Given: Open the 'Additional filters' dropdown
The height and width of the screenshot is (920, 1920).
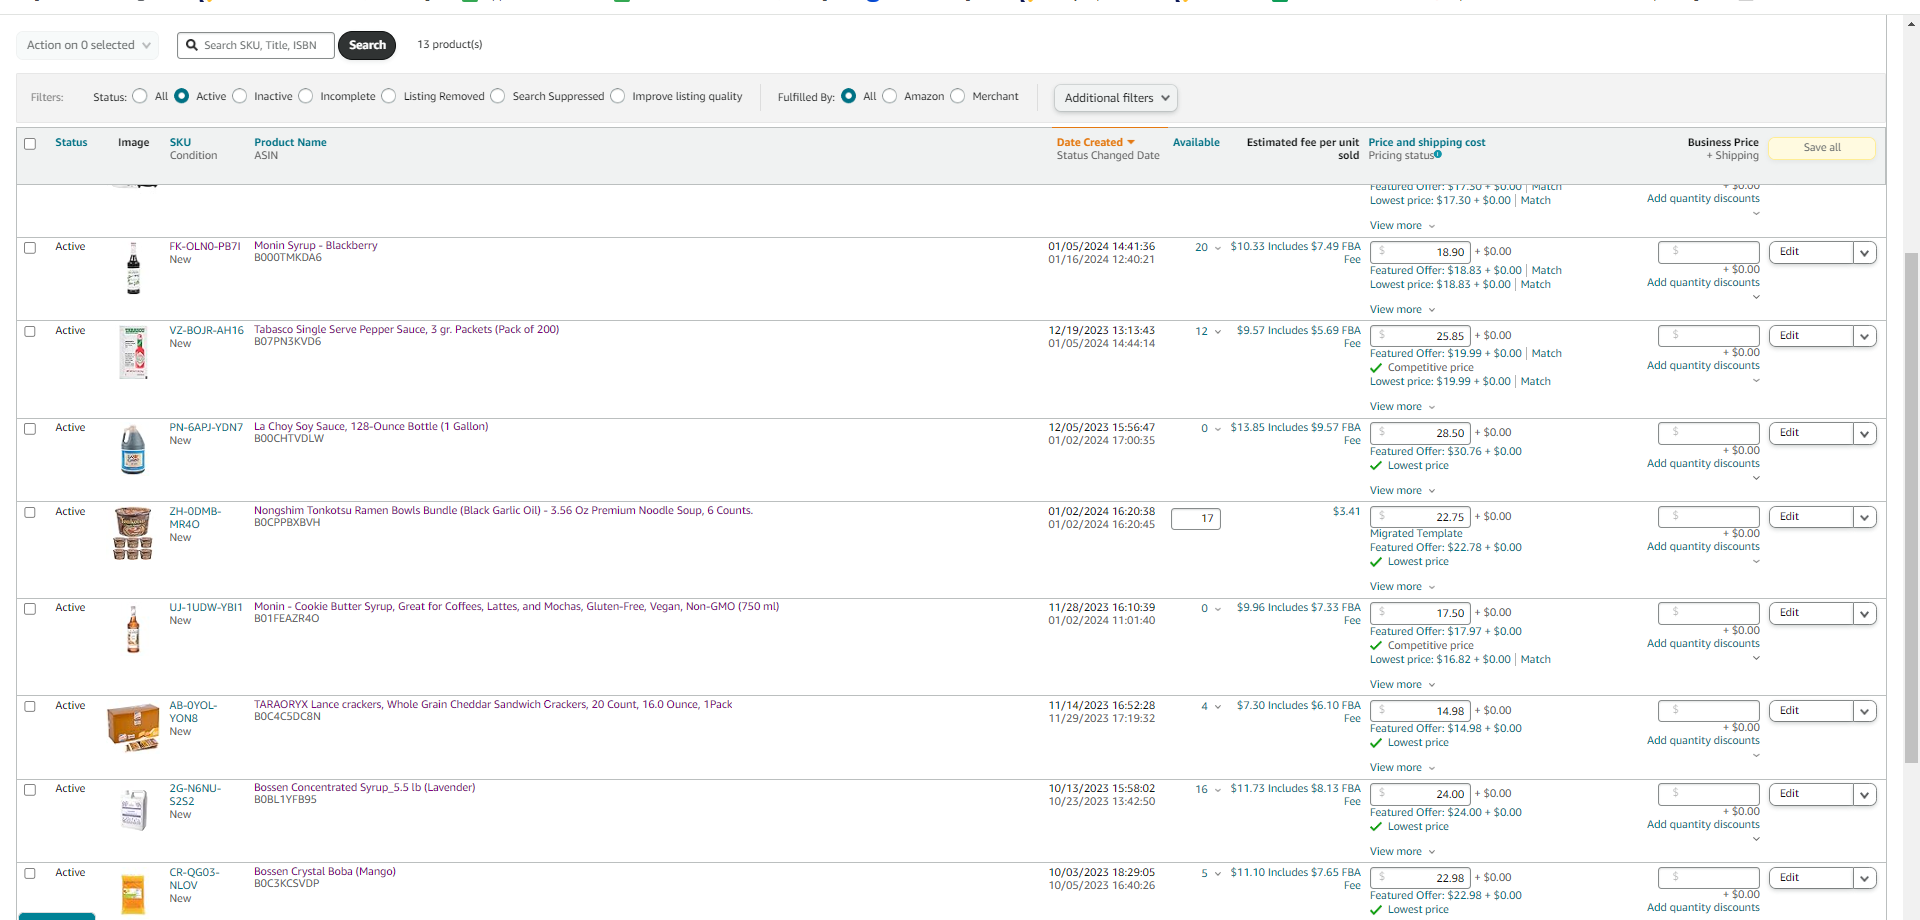Looking at the screenshot, I should pos(1116,98).
